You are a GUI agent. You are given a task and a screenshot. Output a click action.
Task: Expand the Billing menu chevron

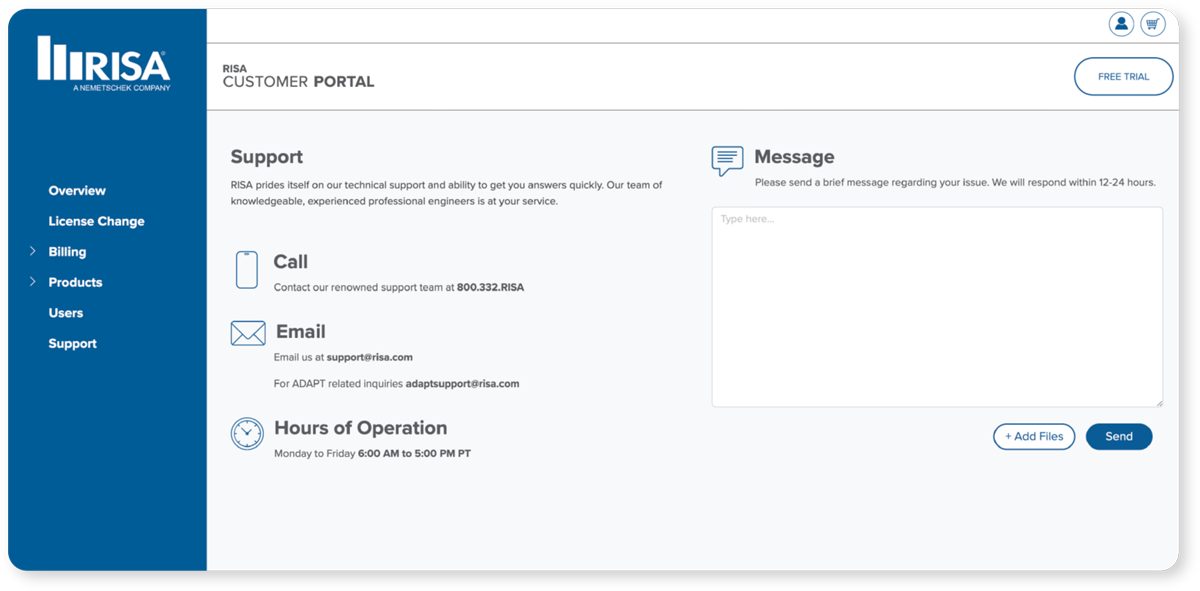coord(32,251)
